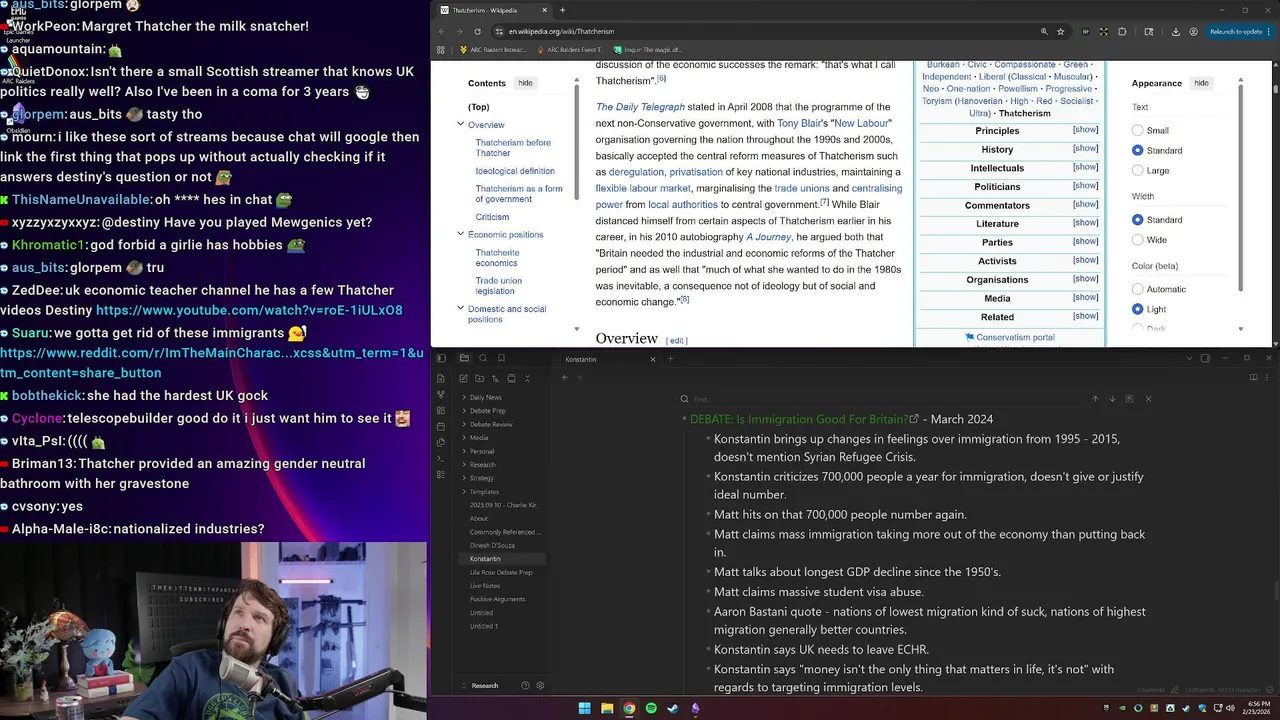1280x720 pixels.
Task: Open the Lila Rose Debate Prep note
Action: [x=501, y=572]
